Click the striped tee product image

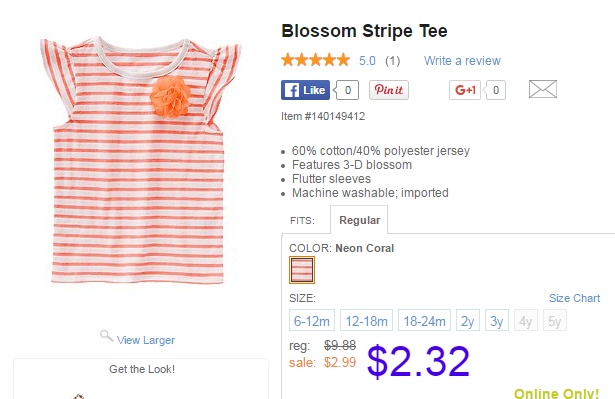(x=140, y=160)
